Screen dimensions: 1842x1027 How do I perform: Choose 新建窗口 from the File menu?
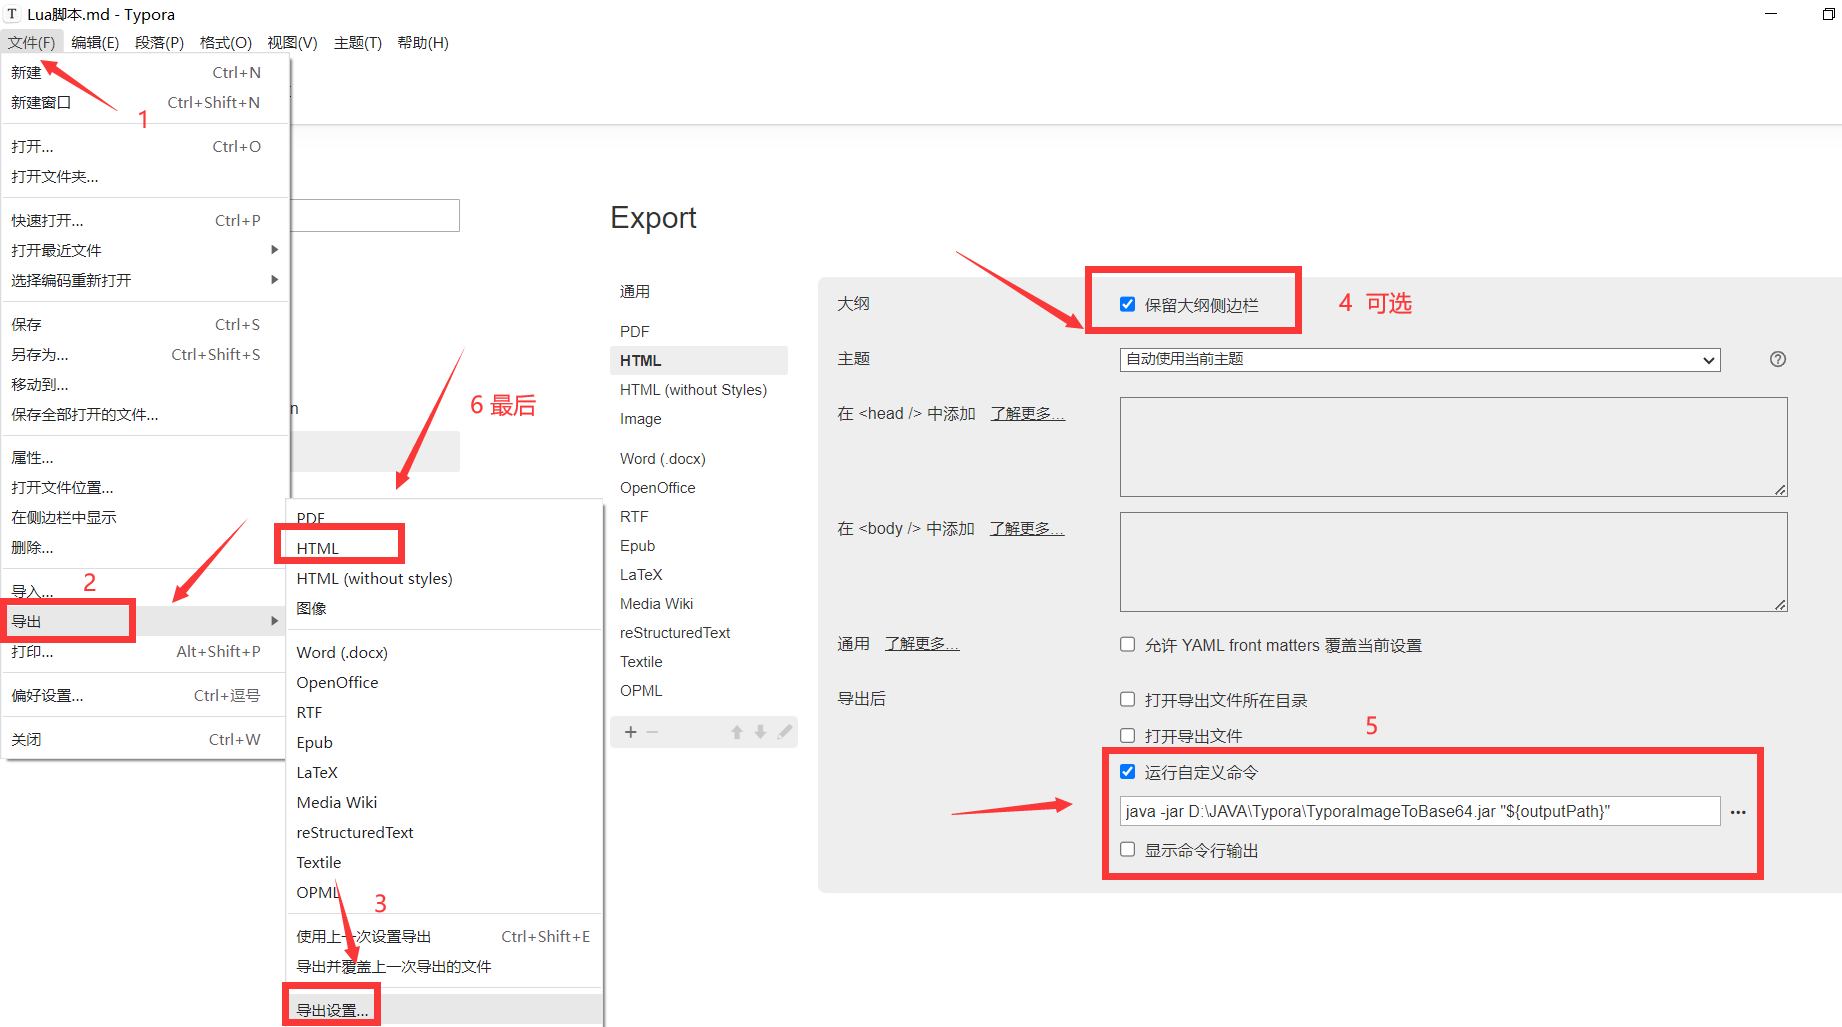tap(146, 102)
